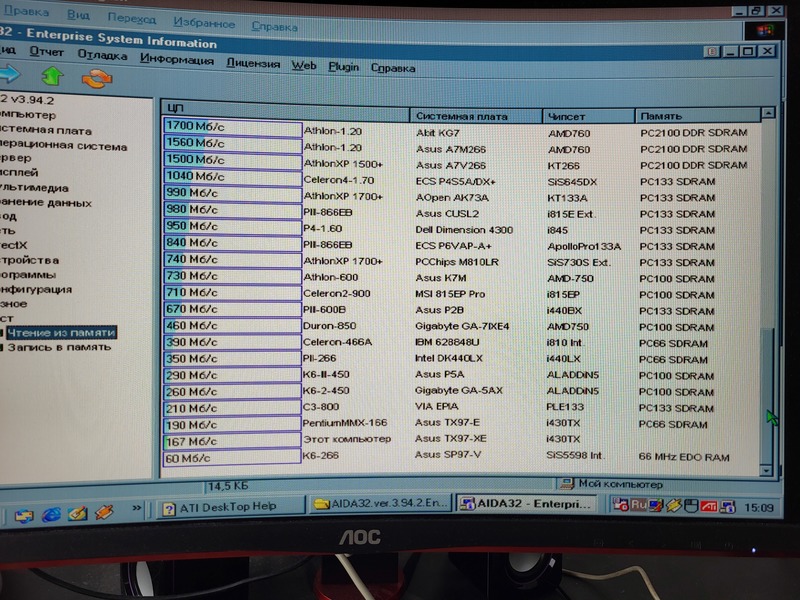This screenshot has height=600, width=800.
Task: Click the 'PIII-600B' CPU entry
Action: click(x=324, y=310)
